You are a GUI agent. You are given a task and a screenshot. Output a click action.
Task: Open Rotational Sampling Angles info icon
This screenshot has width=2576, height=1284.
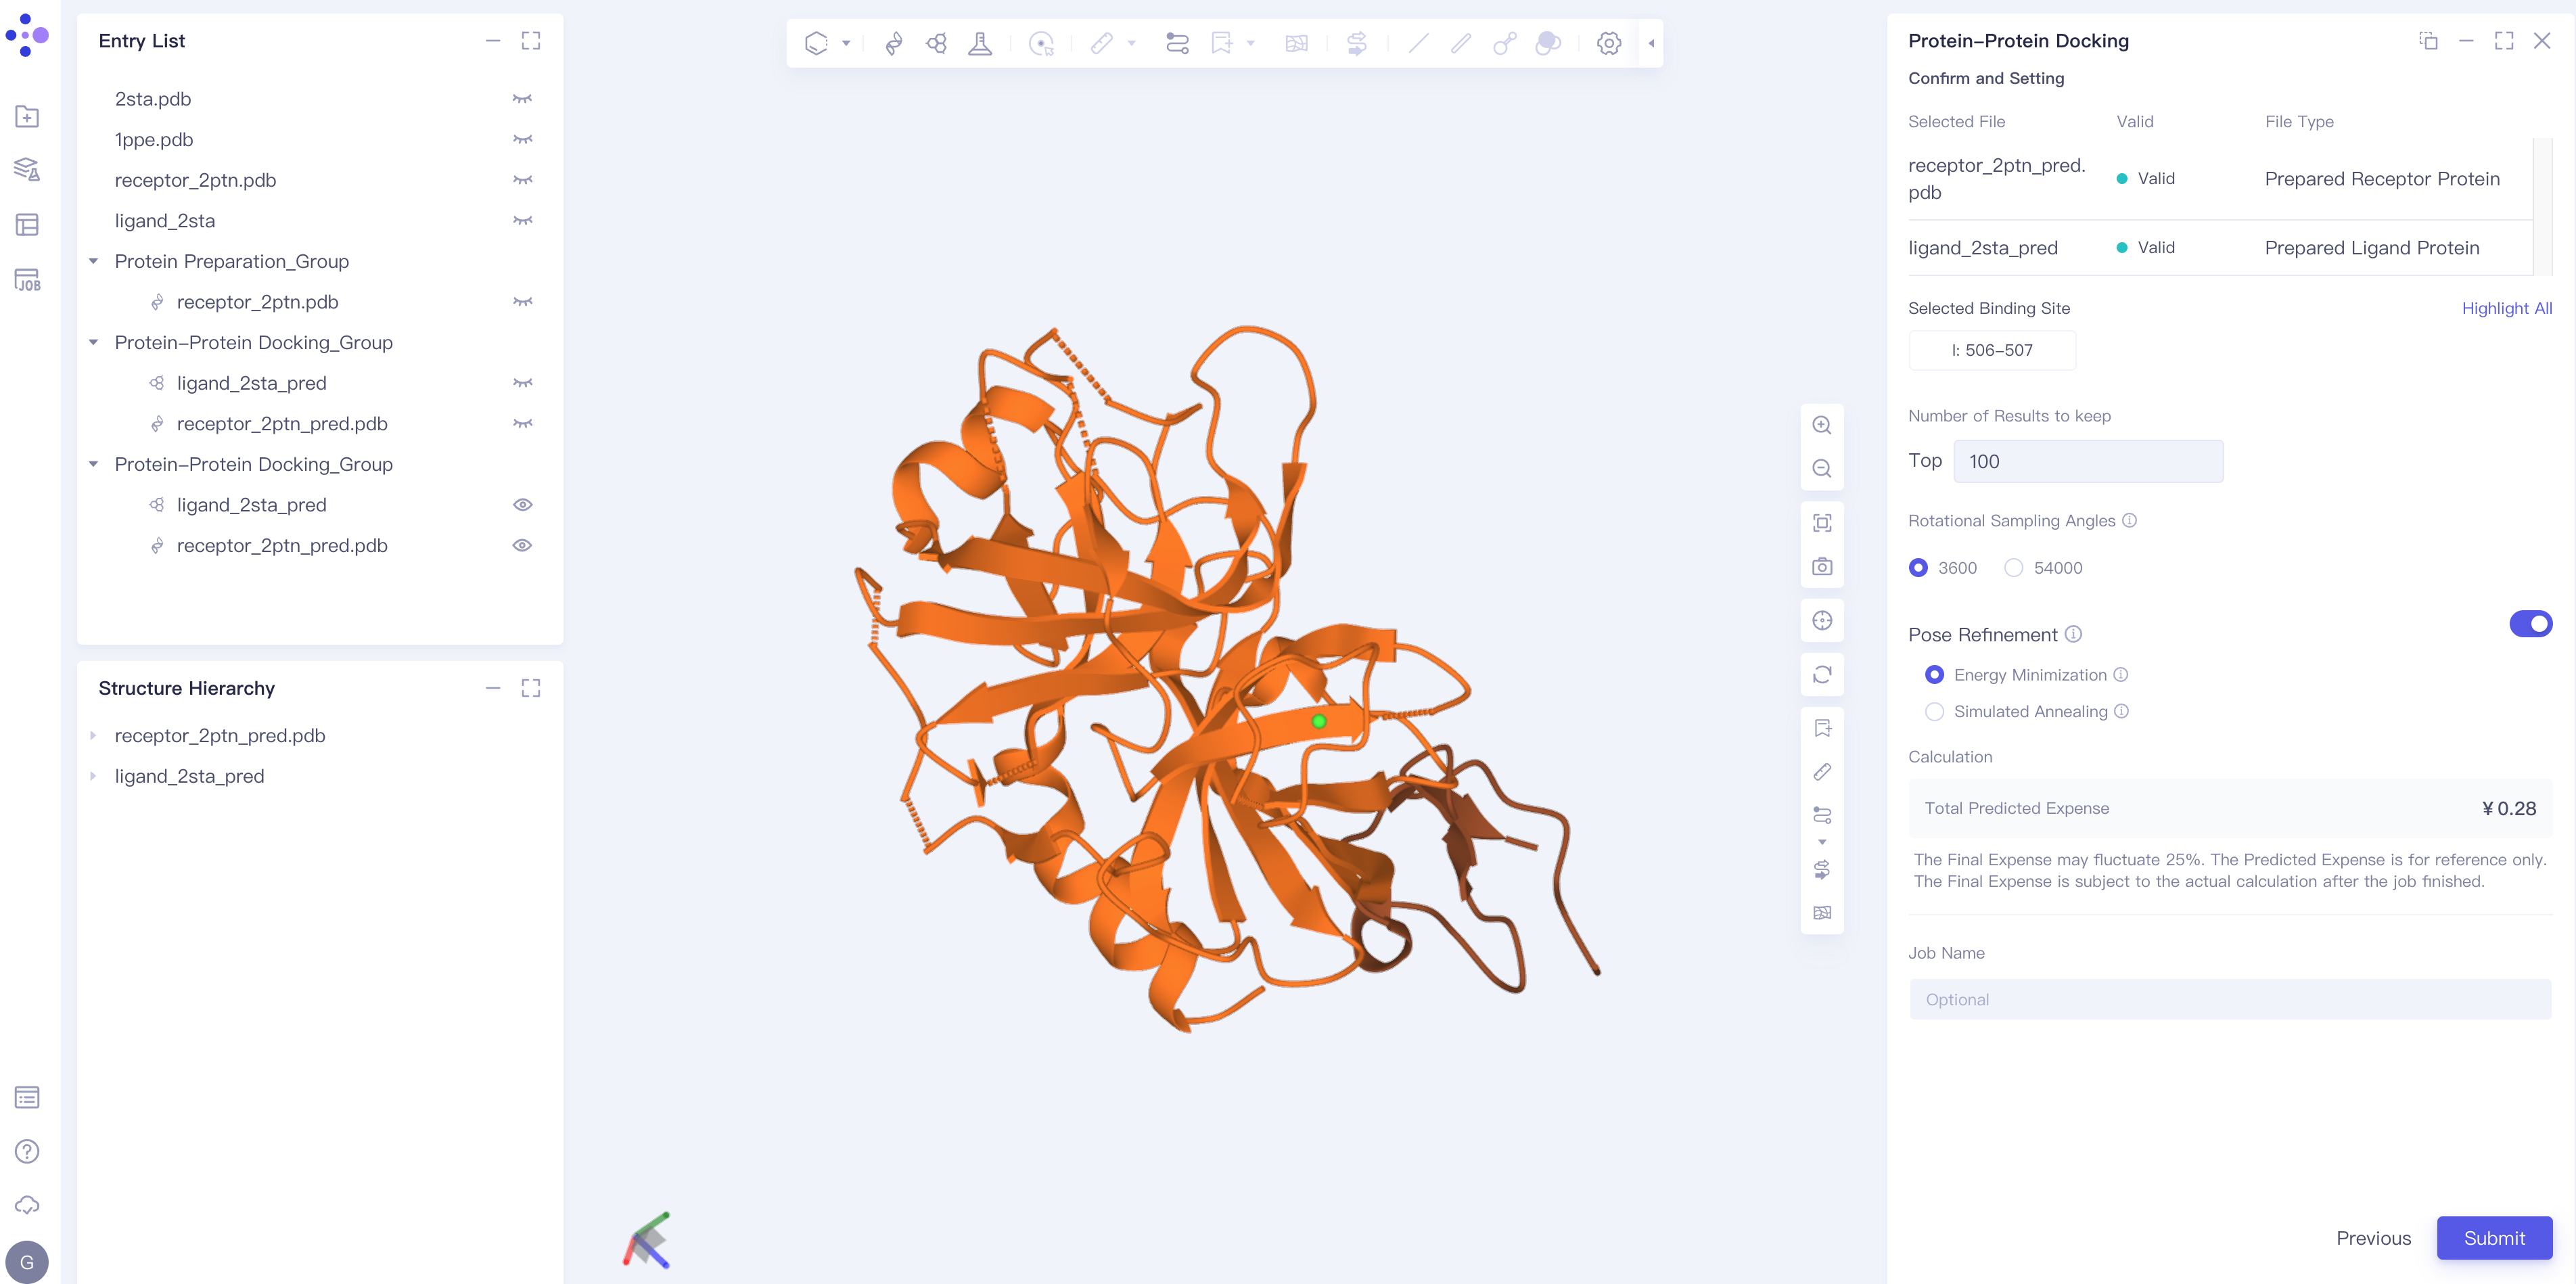tap(2129, 520)
